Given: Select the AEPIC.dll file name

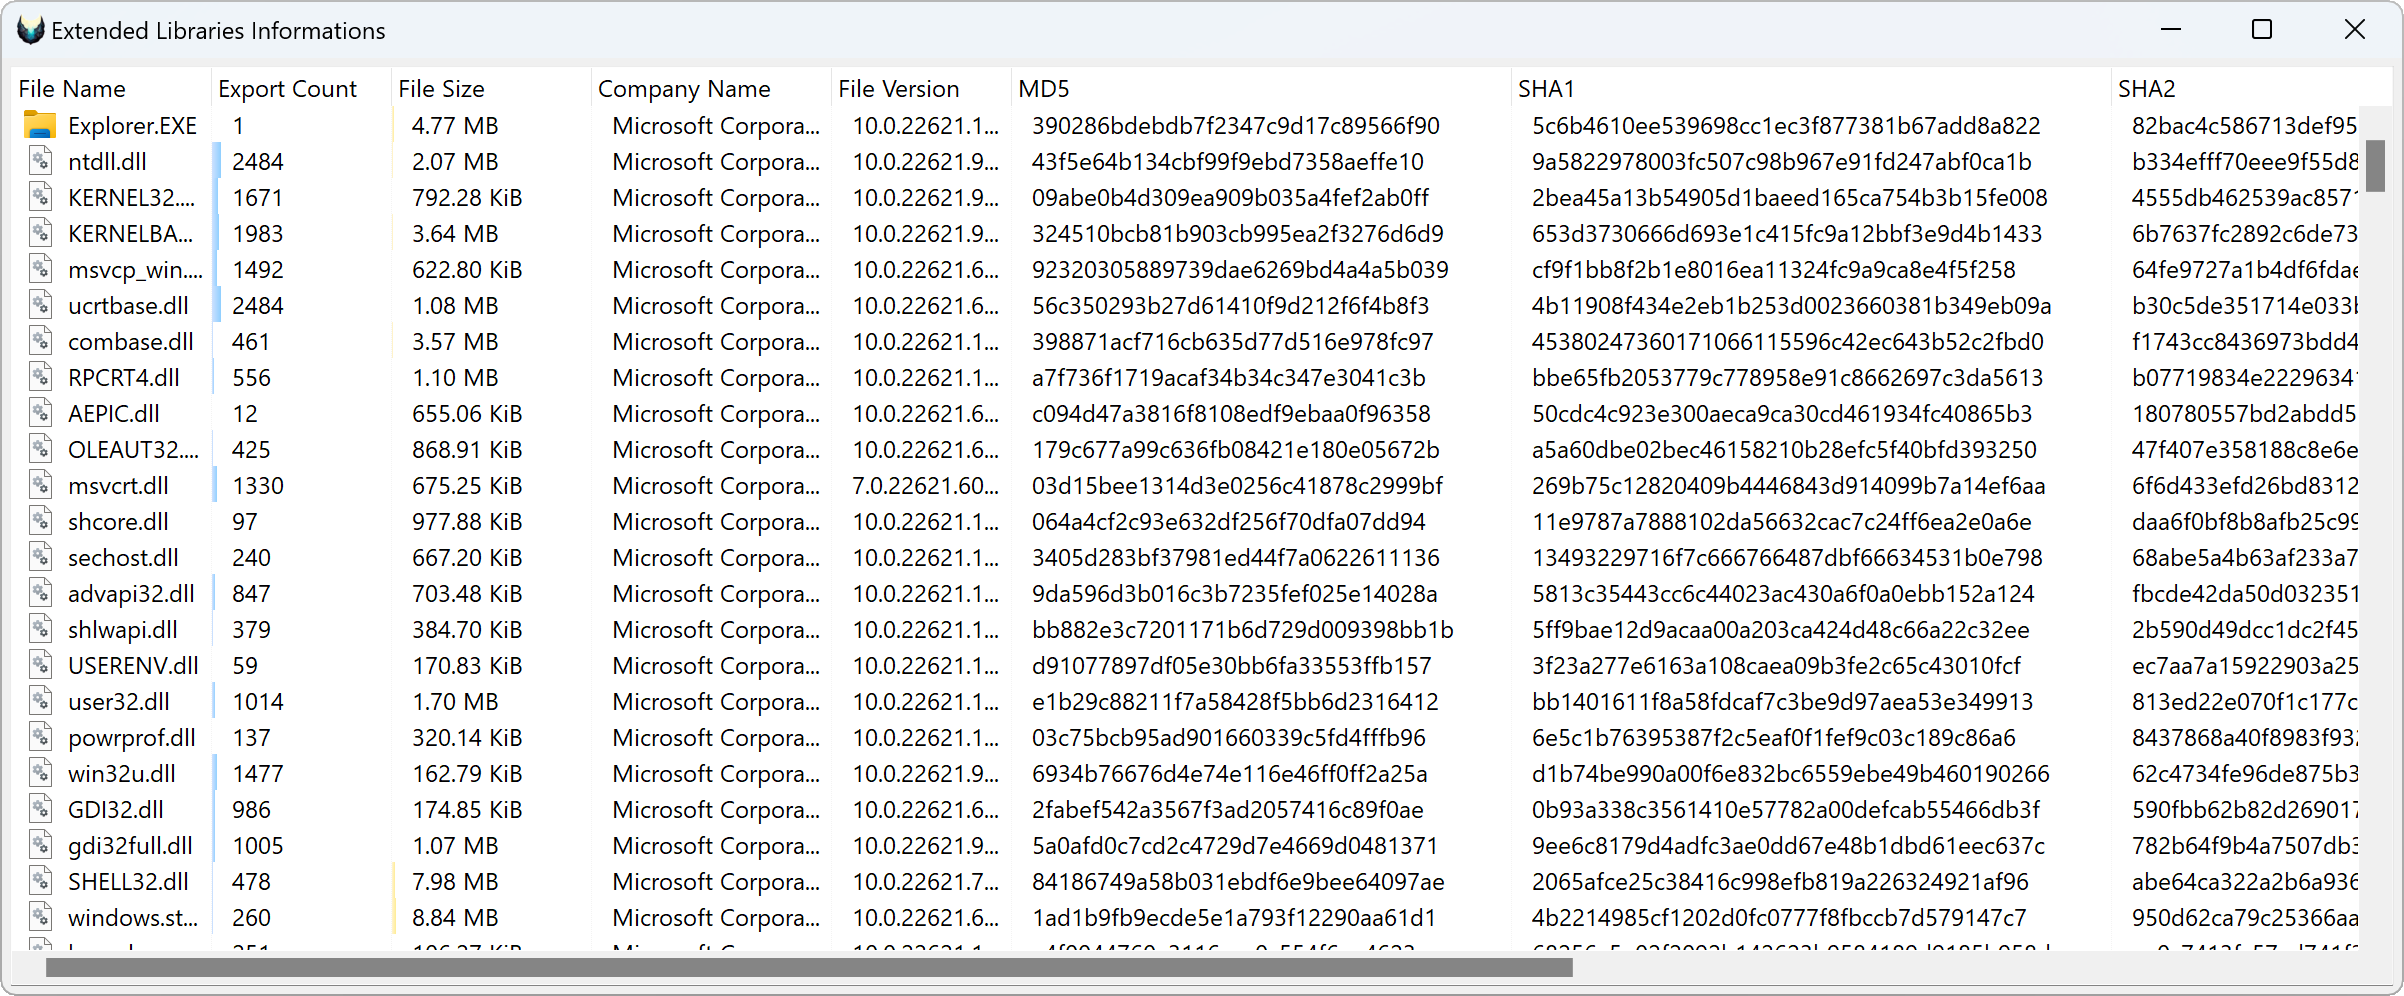Looking at the screenshot, I should click(x=114, y=413).
